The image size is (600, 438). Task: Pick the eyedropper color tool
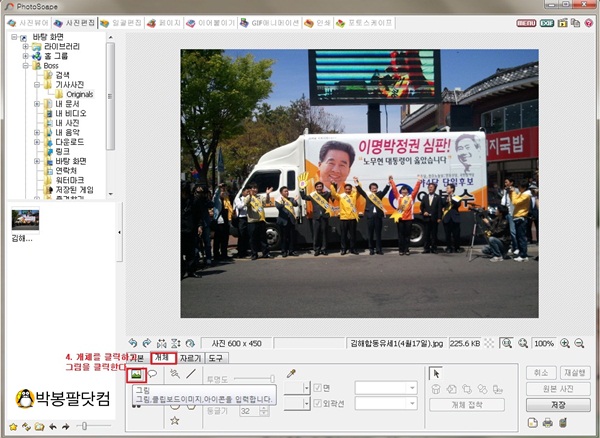tap(291, 373)
